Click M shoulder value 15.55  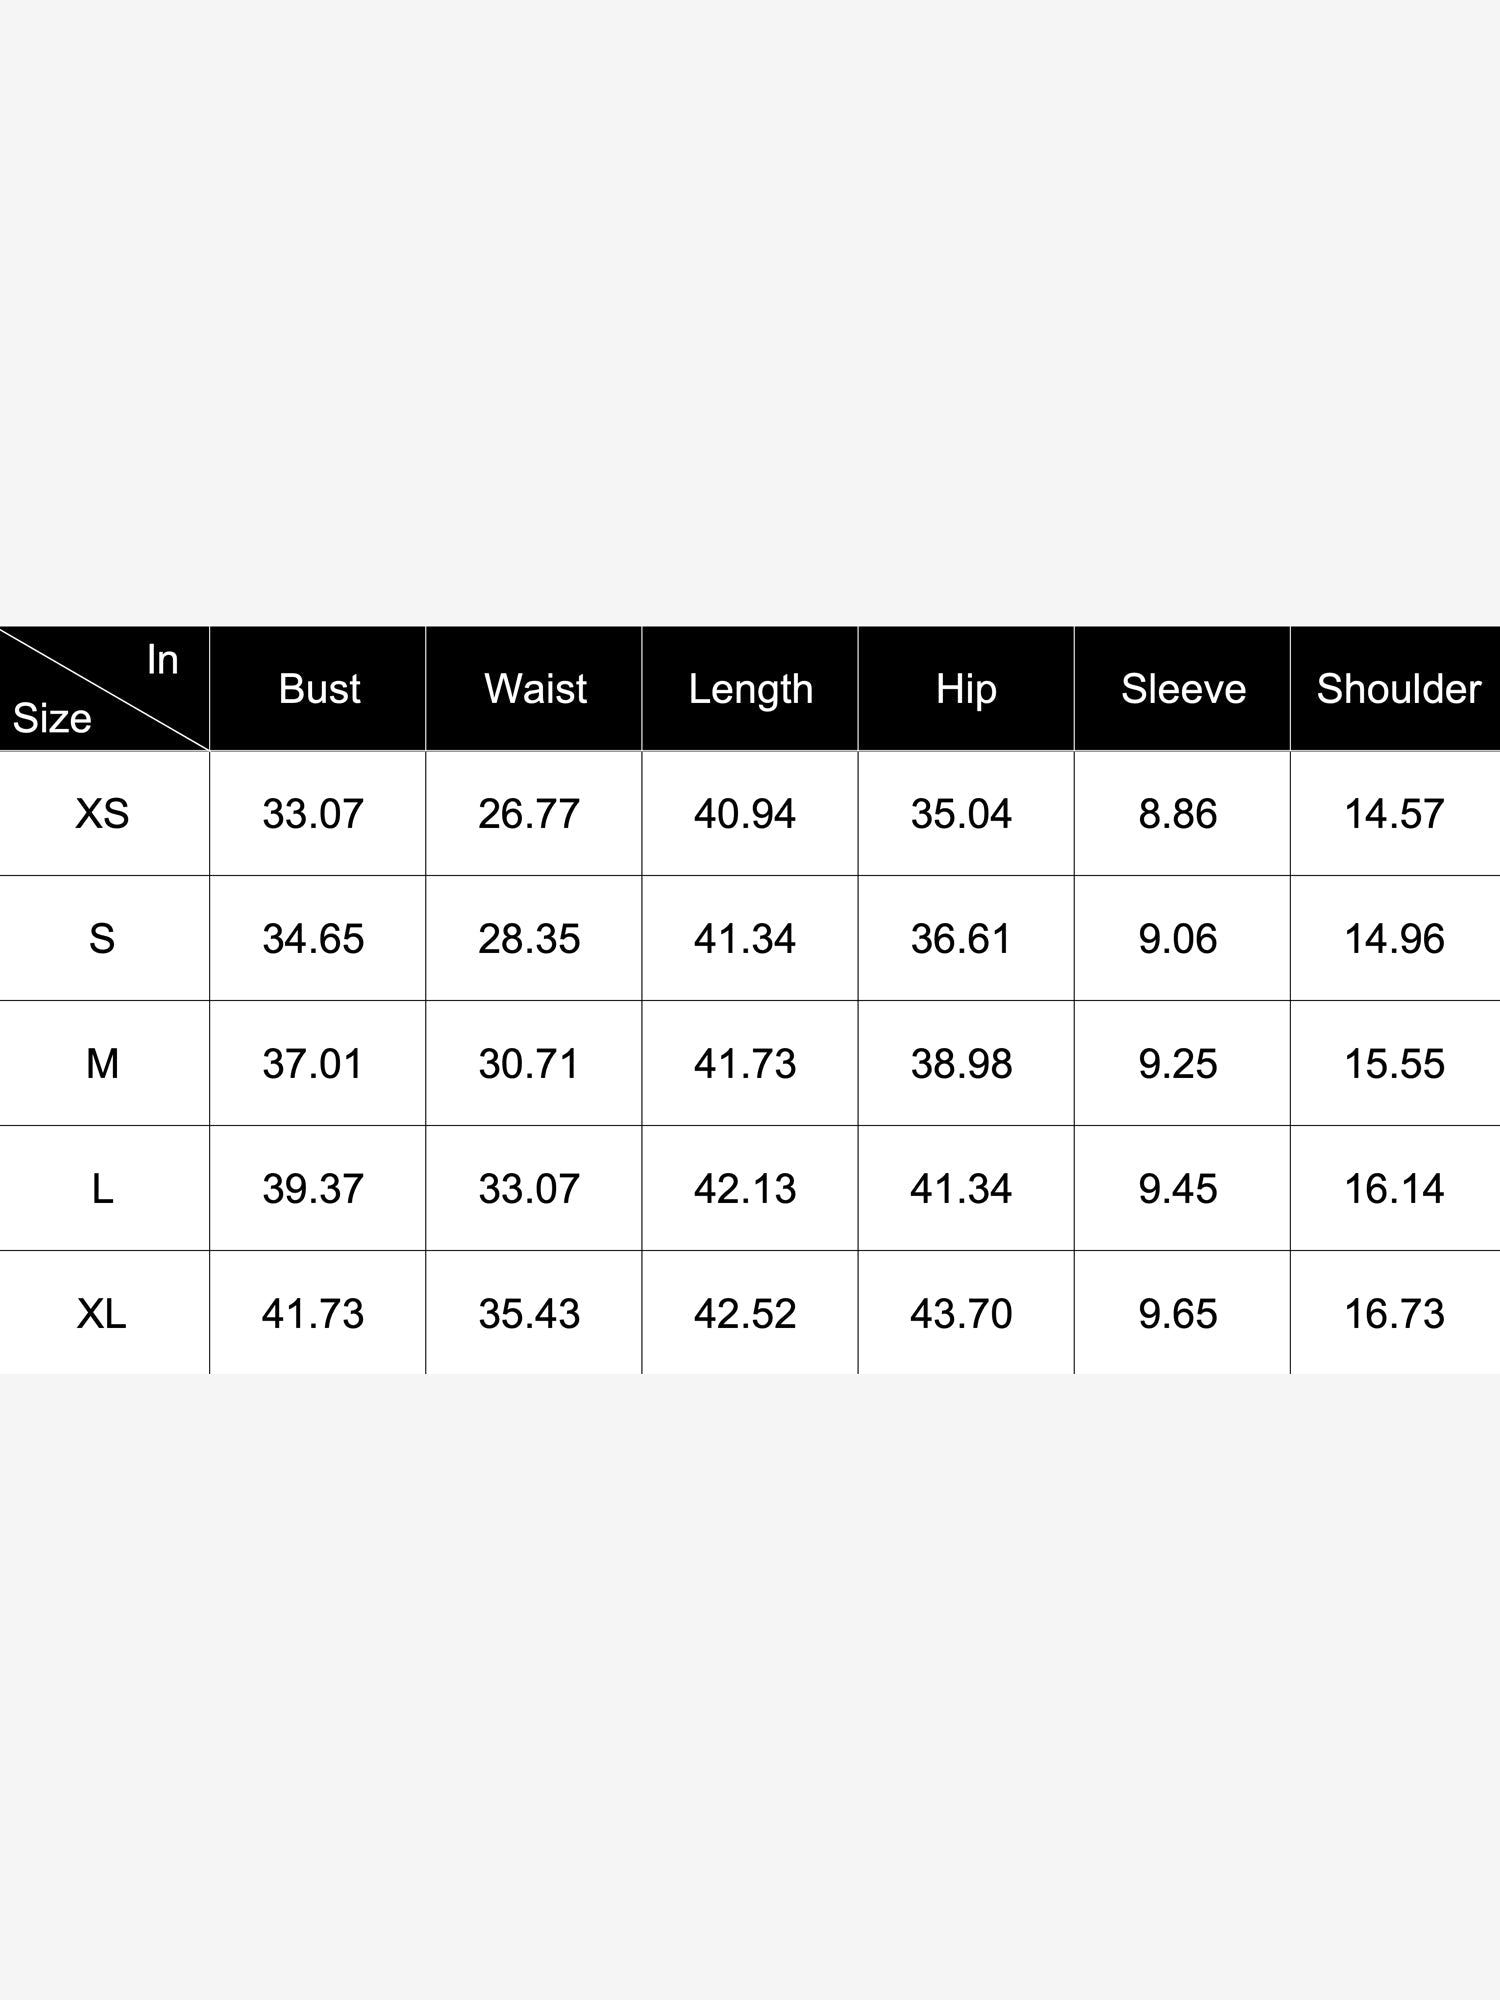coord(1394,1064)
